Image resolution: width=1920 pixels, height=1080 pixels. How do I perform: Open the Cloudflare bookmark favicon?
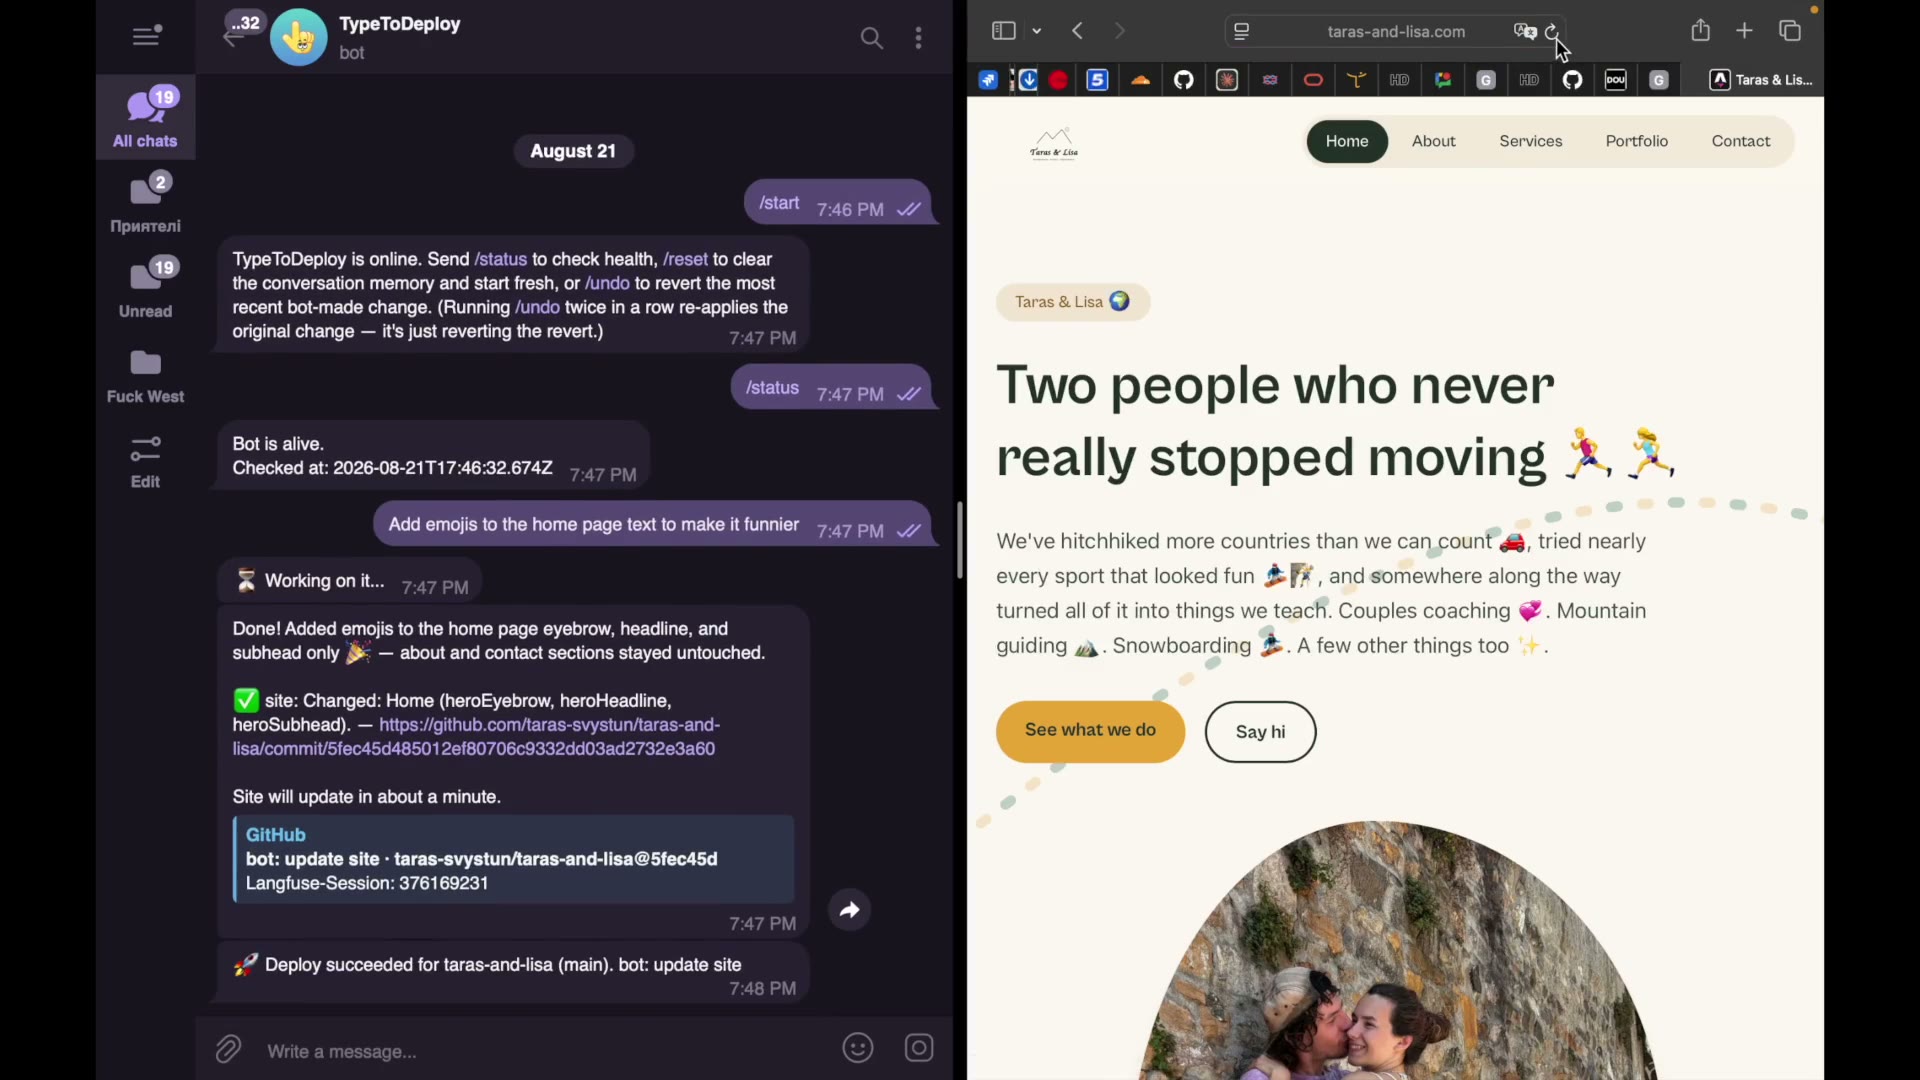pos(1141,80)
